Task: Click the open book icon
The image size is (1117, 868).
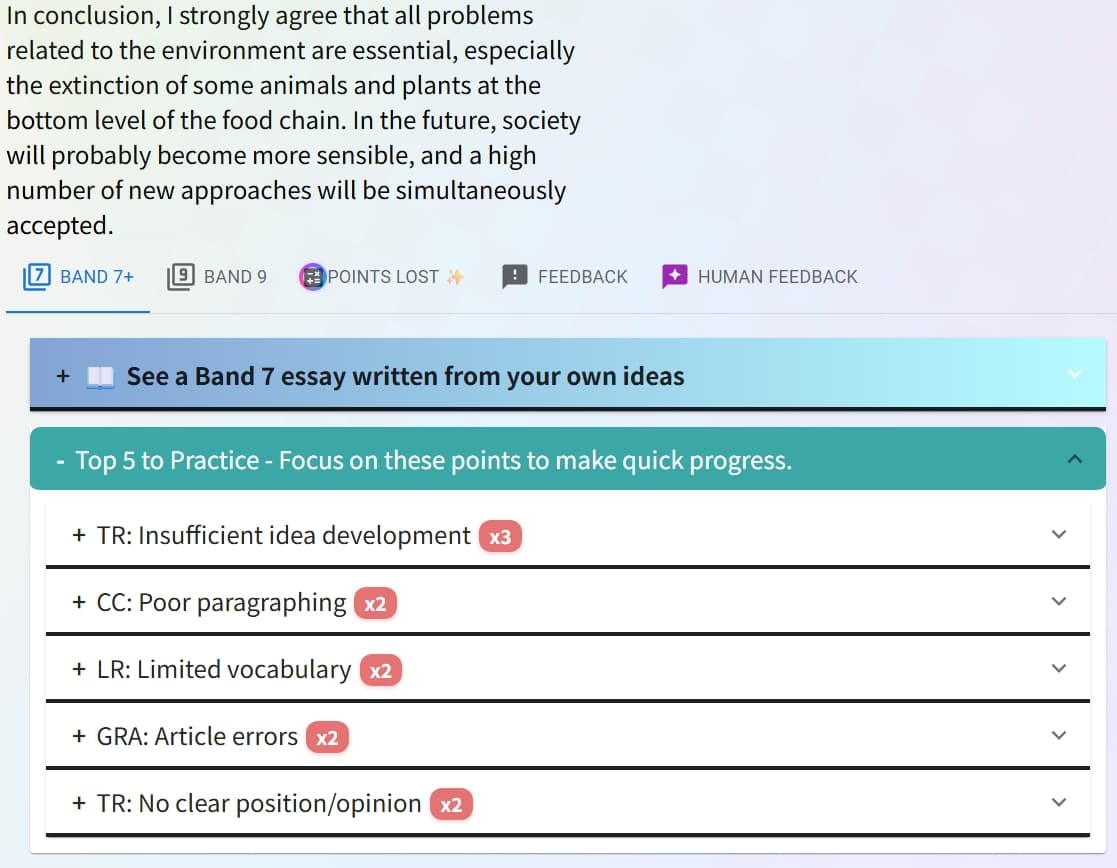Action: tap(100, 377)
